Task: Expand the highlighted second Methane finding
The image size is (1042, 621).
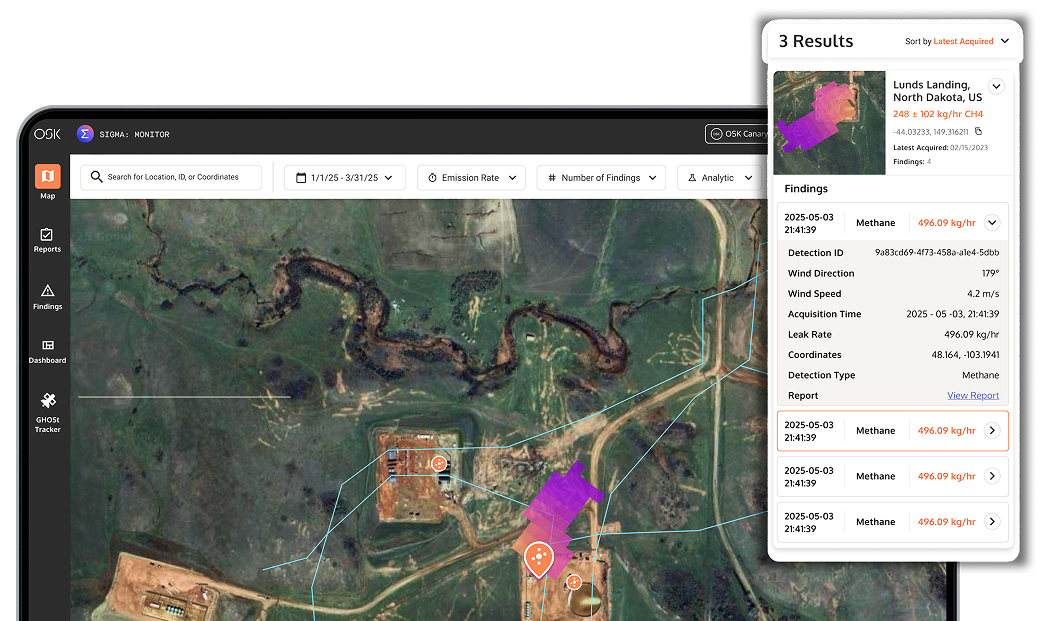Action: [991, 431]
